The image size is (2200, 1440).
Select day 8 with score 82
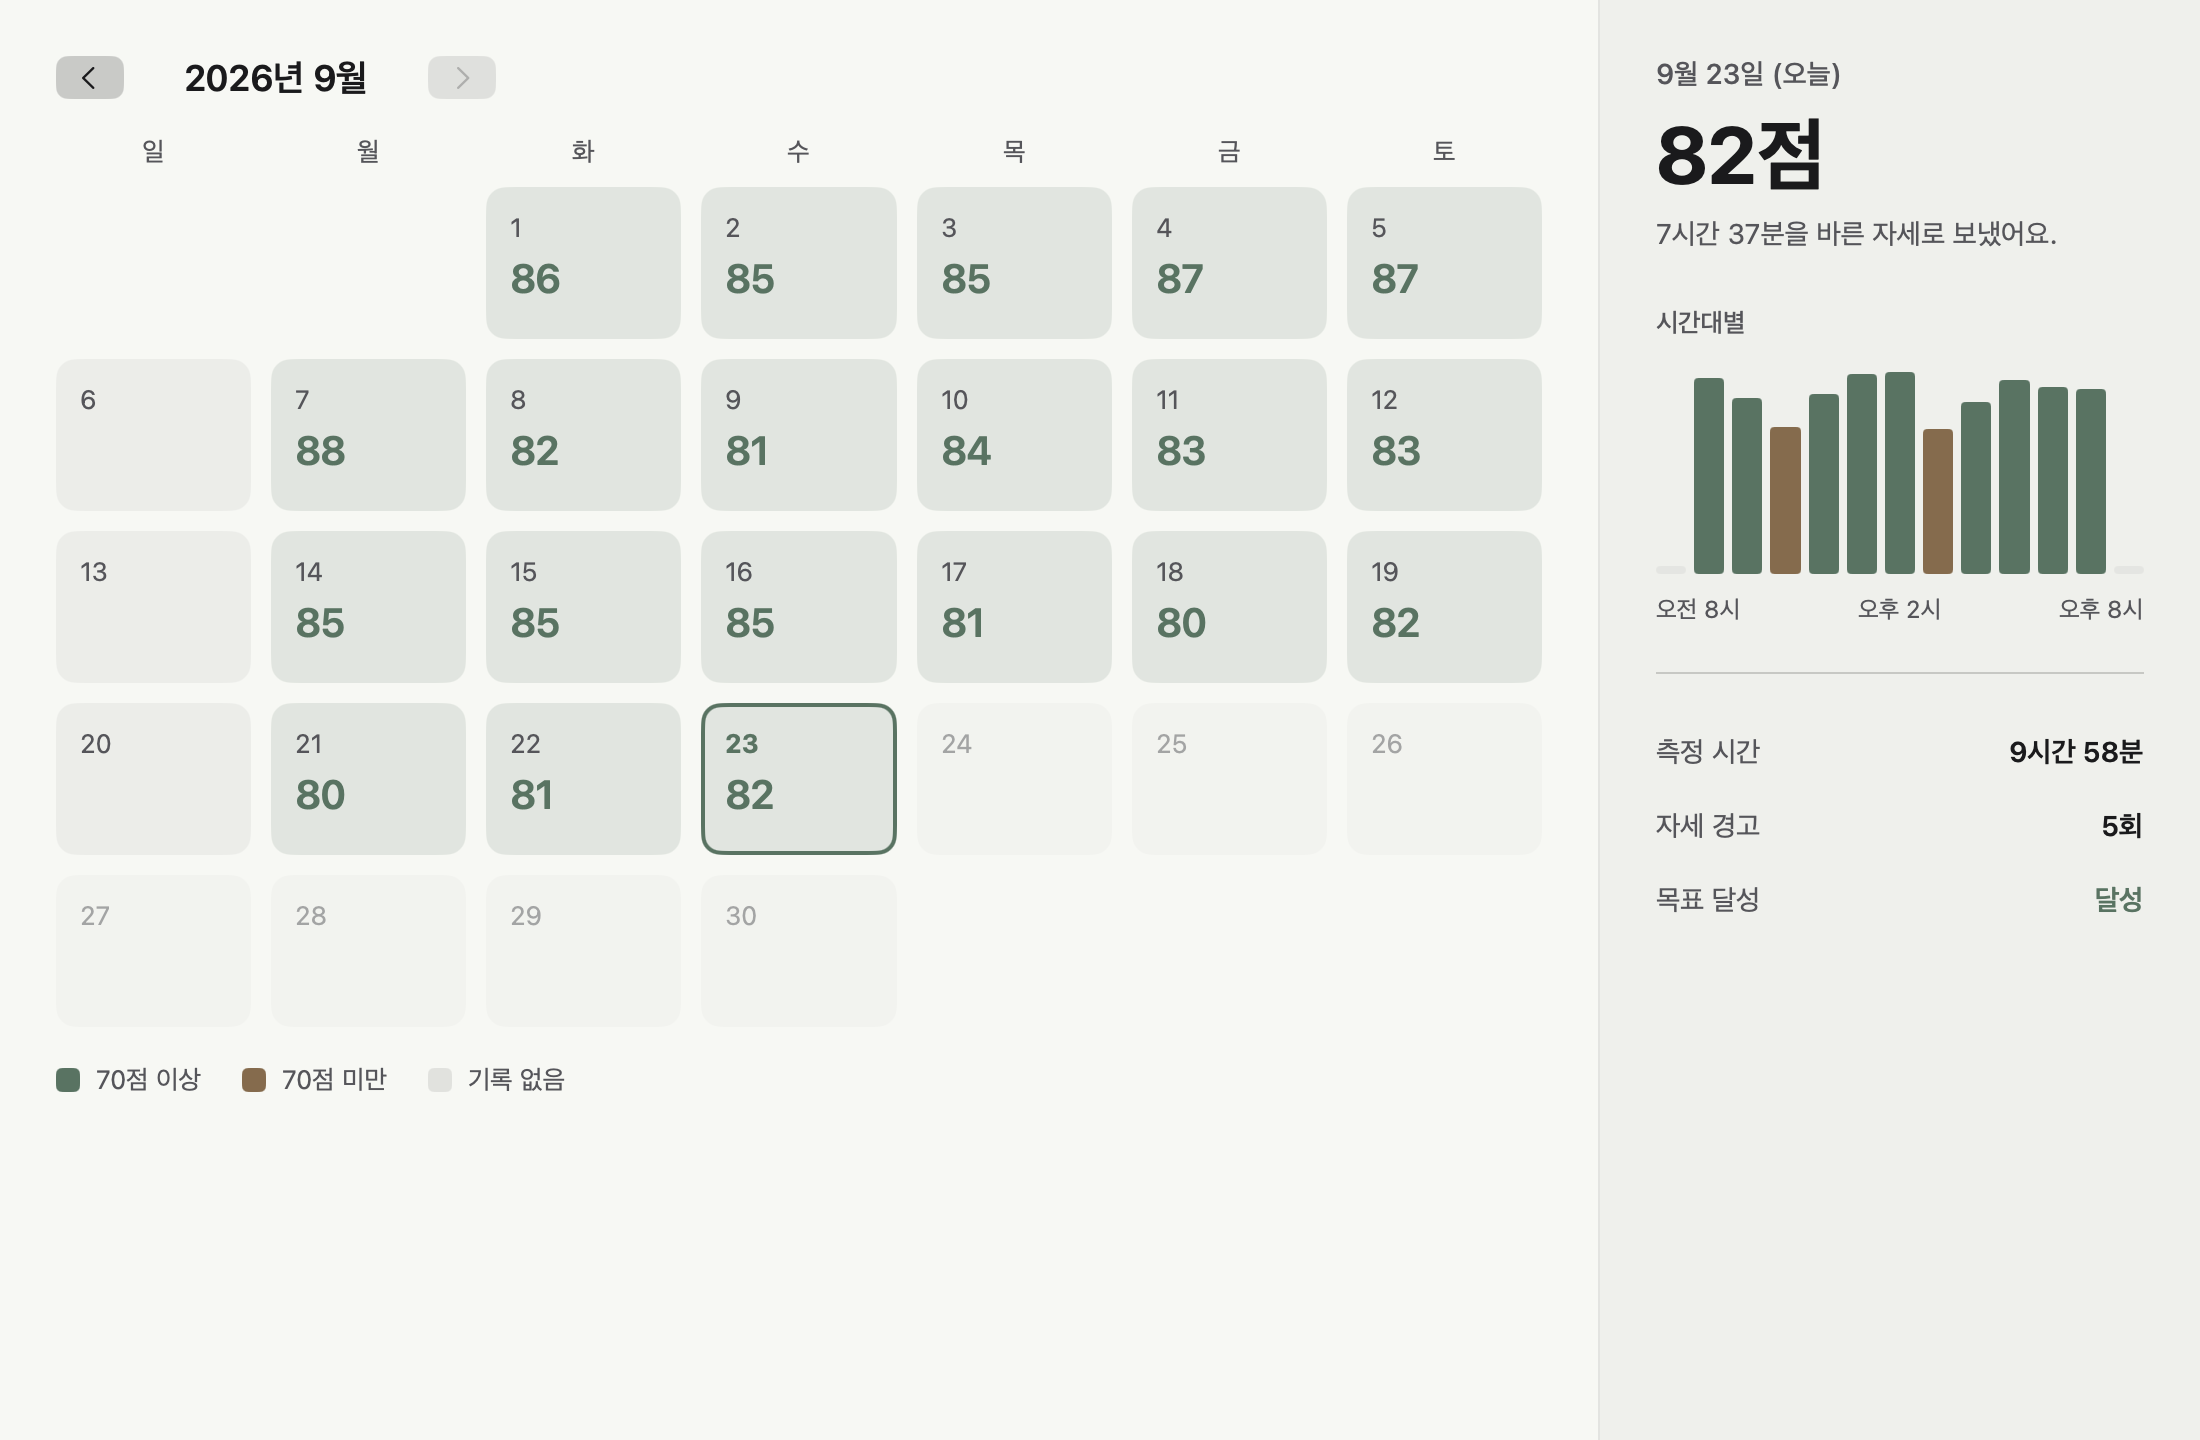(x=583, y=435)
